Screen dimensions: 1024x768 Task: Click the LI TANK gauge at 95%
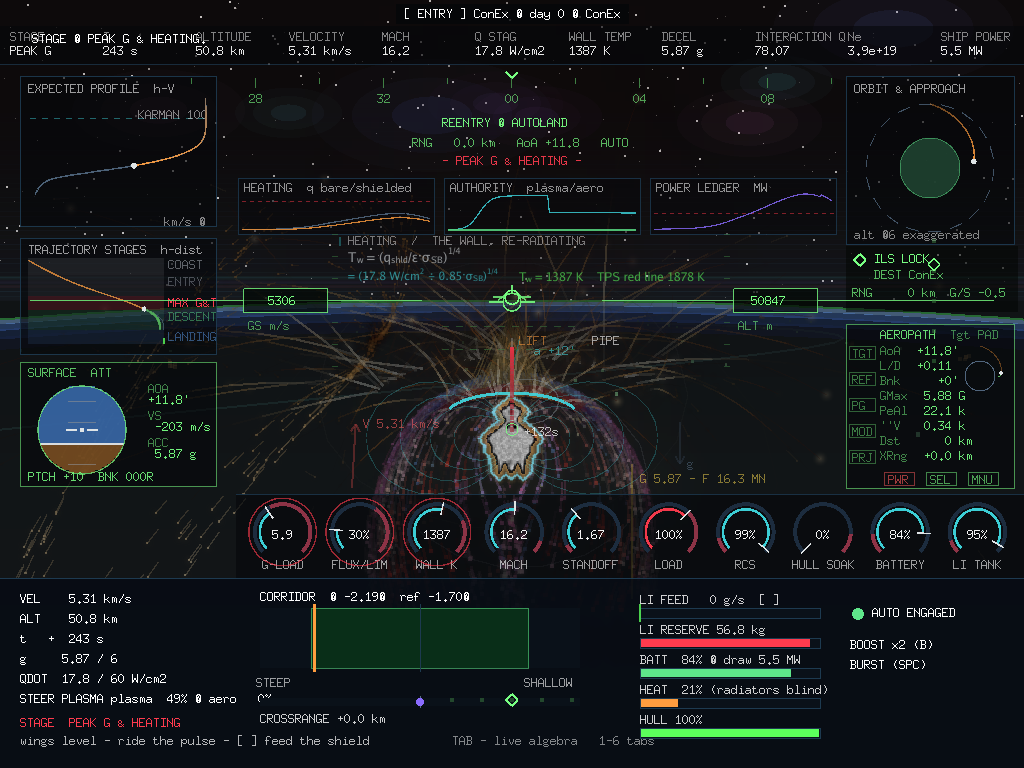pyautogui.click(x=977, y=533)
